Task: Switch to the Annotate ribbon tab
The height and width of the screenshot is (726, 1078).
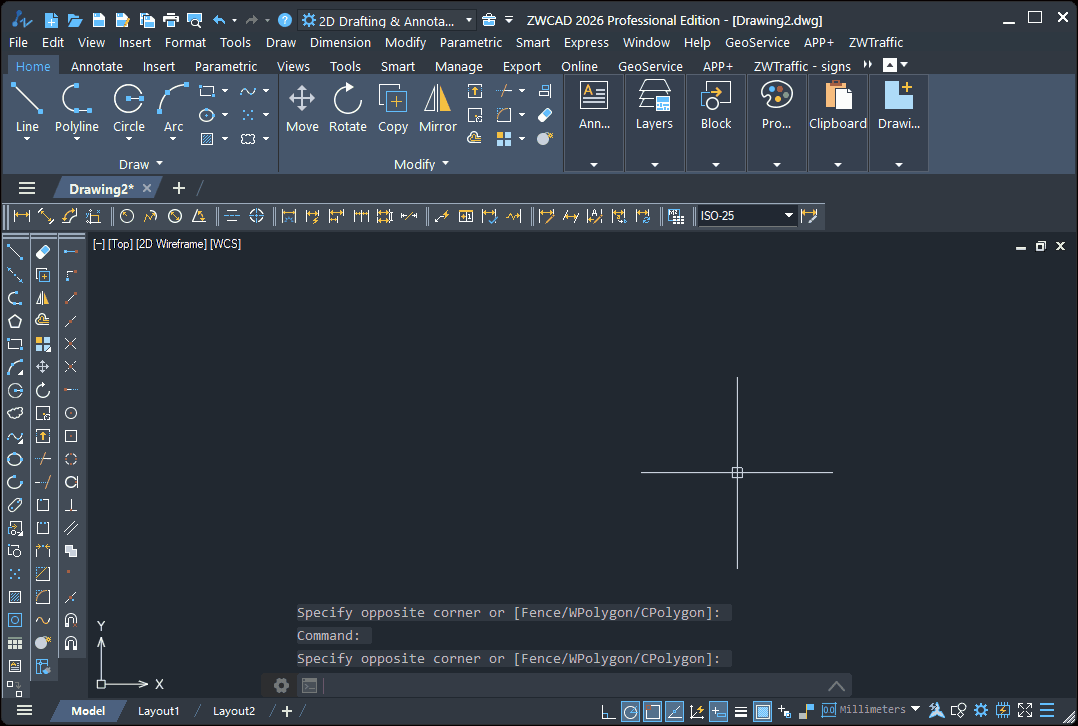Action: 97,67
